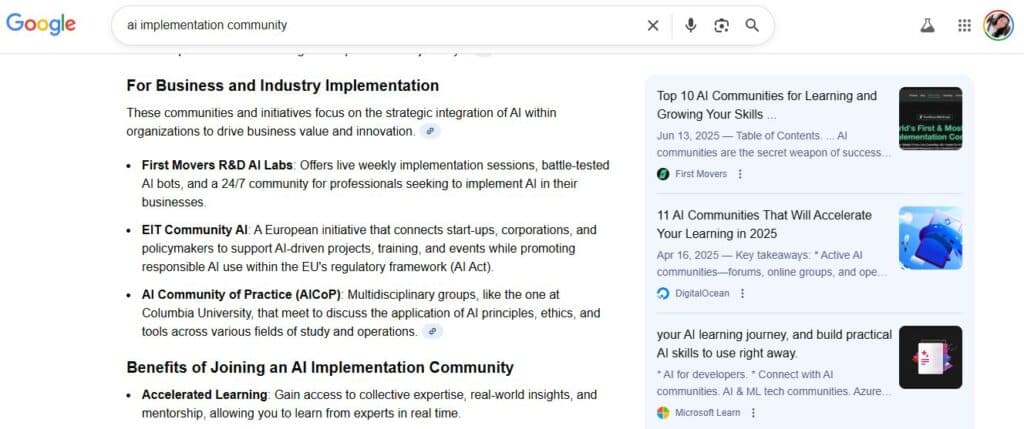The image size is (1024, 429).
Task: Click 'AI Community of Practice (AICoP)' text
Action: click(242, 295)
